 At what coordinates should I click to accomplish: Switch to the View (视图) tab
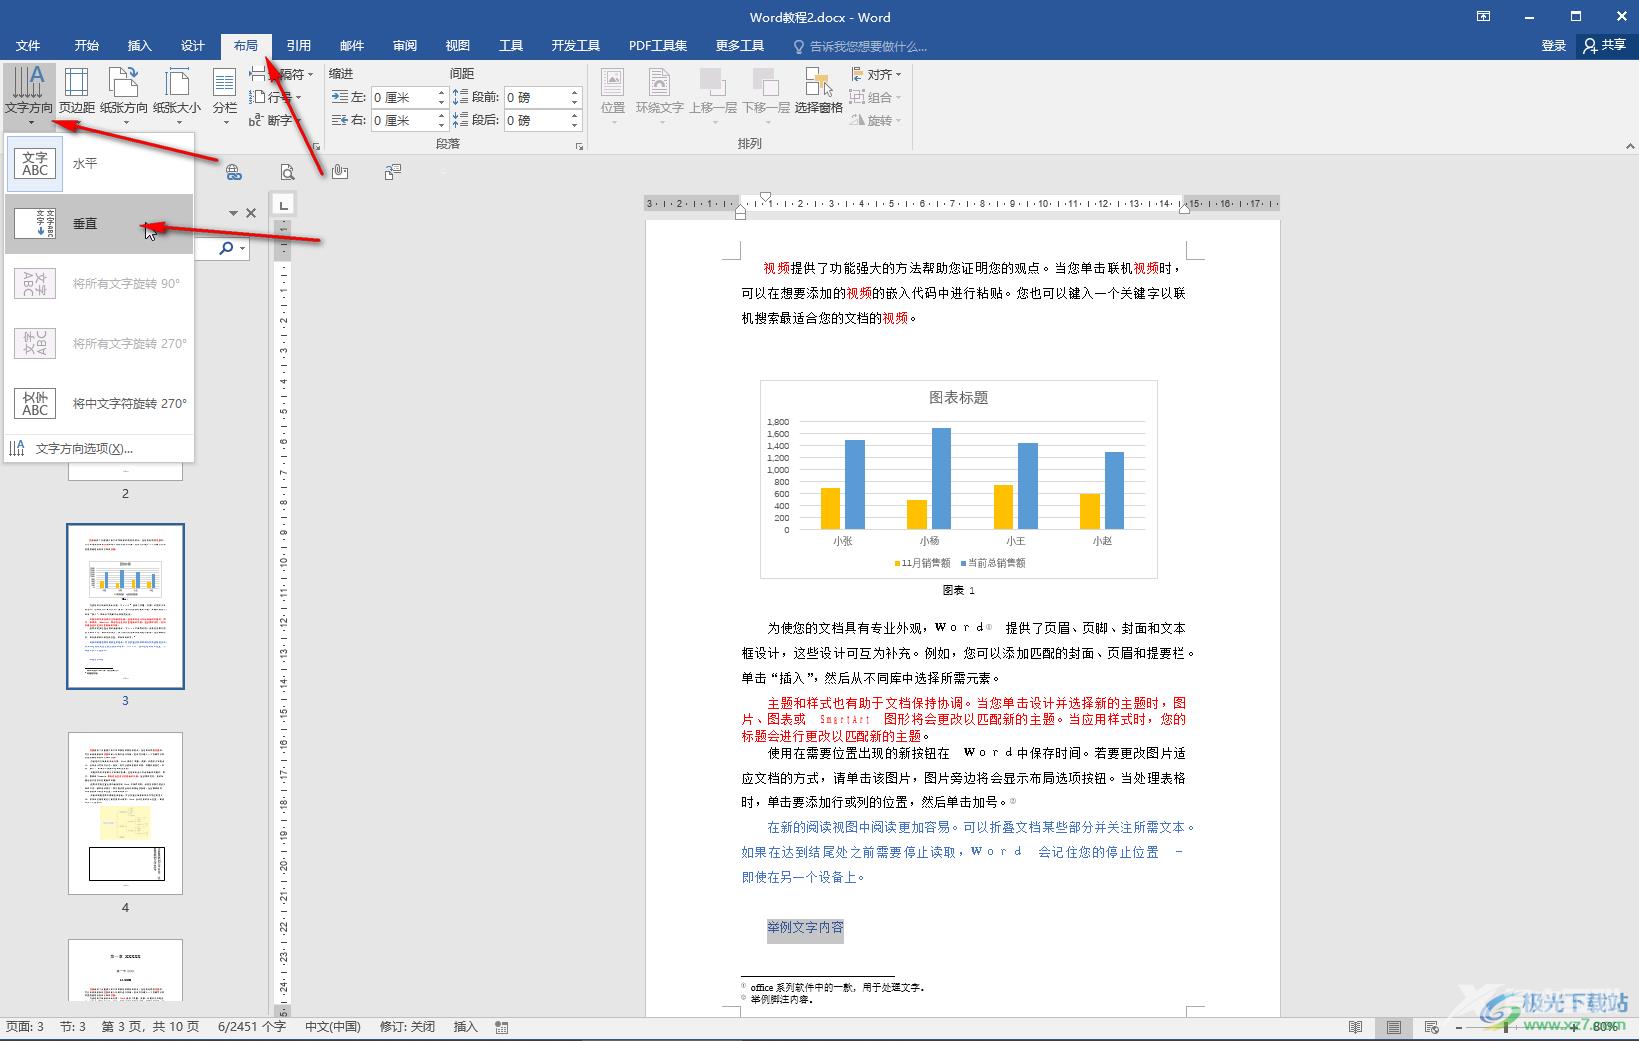tap(458, 46)
